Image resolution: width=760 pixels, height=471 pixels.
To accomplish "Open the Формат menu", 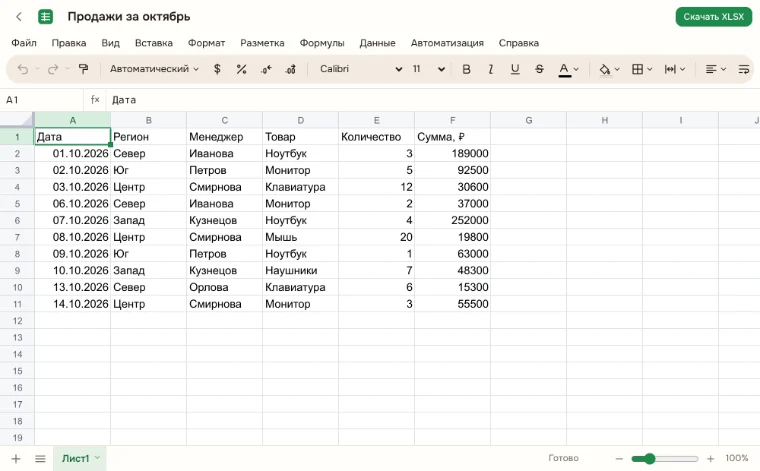I will 206,43.
